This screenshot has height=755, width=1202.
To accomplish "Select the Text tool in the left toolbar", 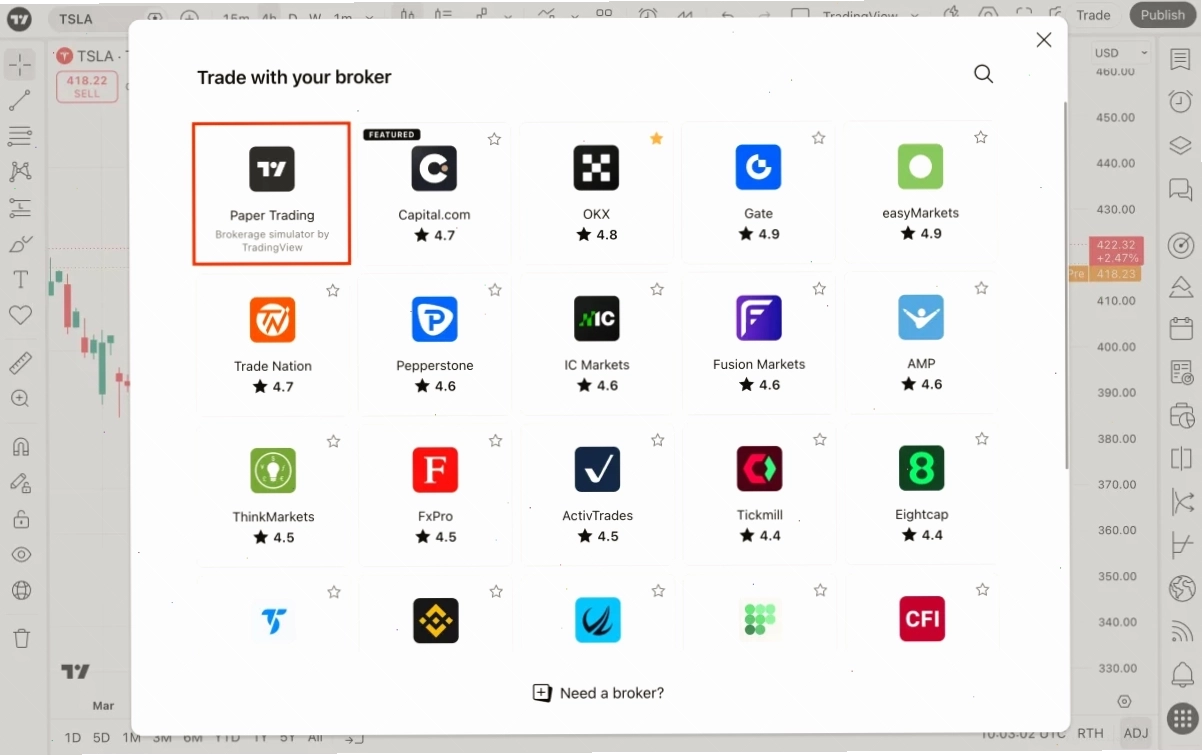I will pyautogui.click(x=20, y=278).
